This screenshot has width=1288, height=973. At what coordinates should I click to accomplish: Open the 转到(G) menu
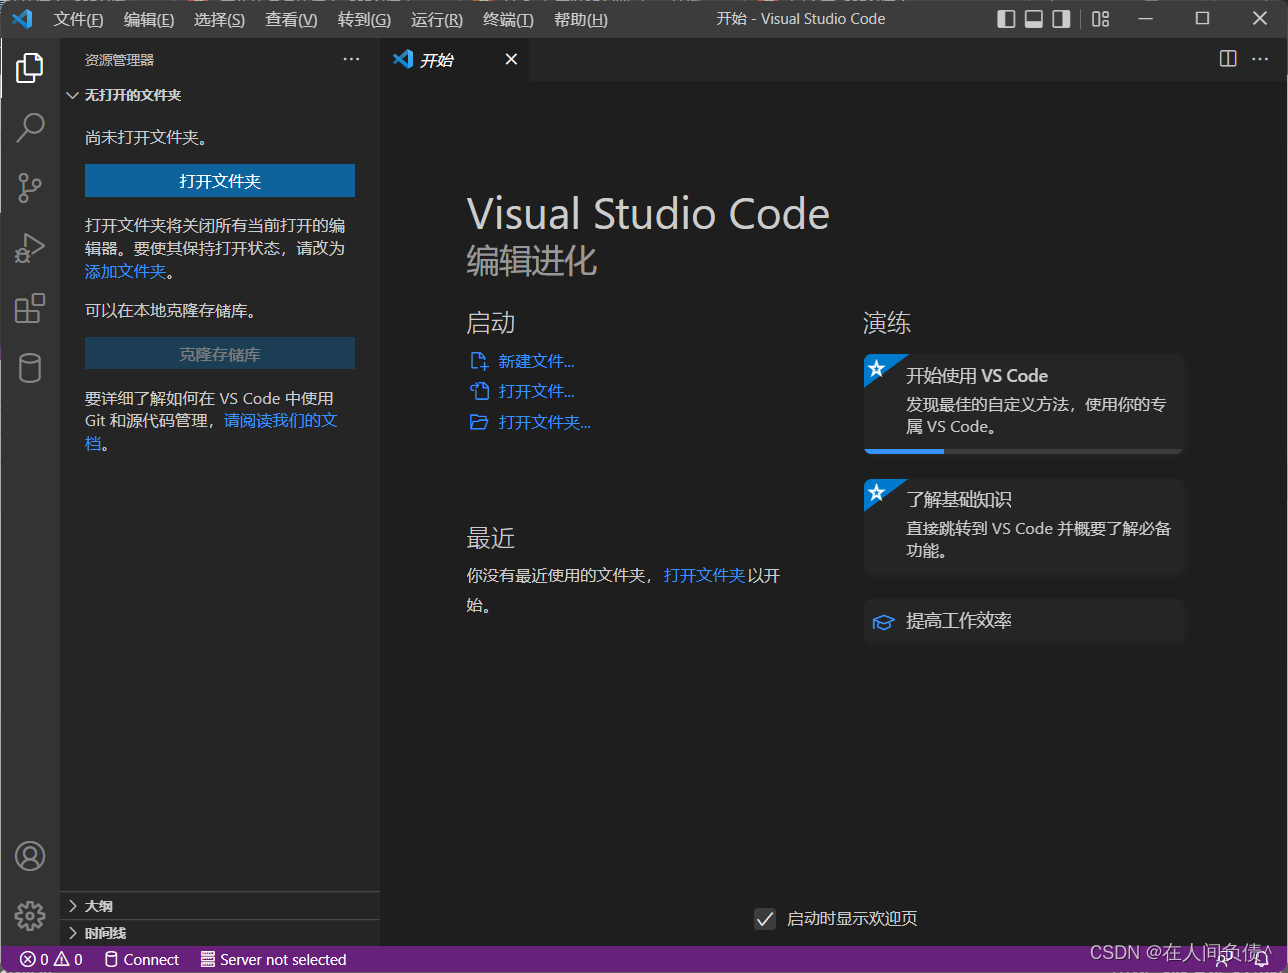(x=364, y=20)
